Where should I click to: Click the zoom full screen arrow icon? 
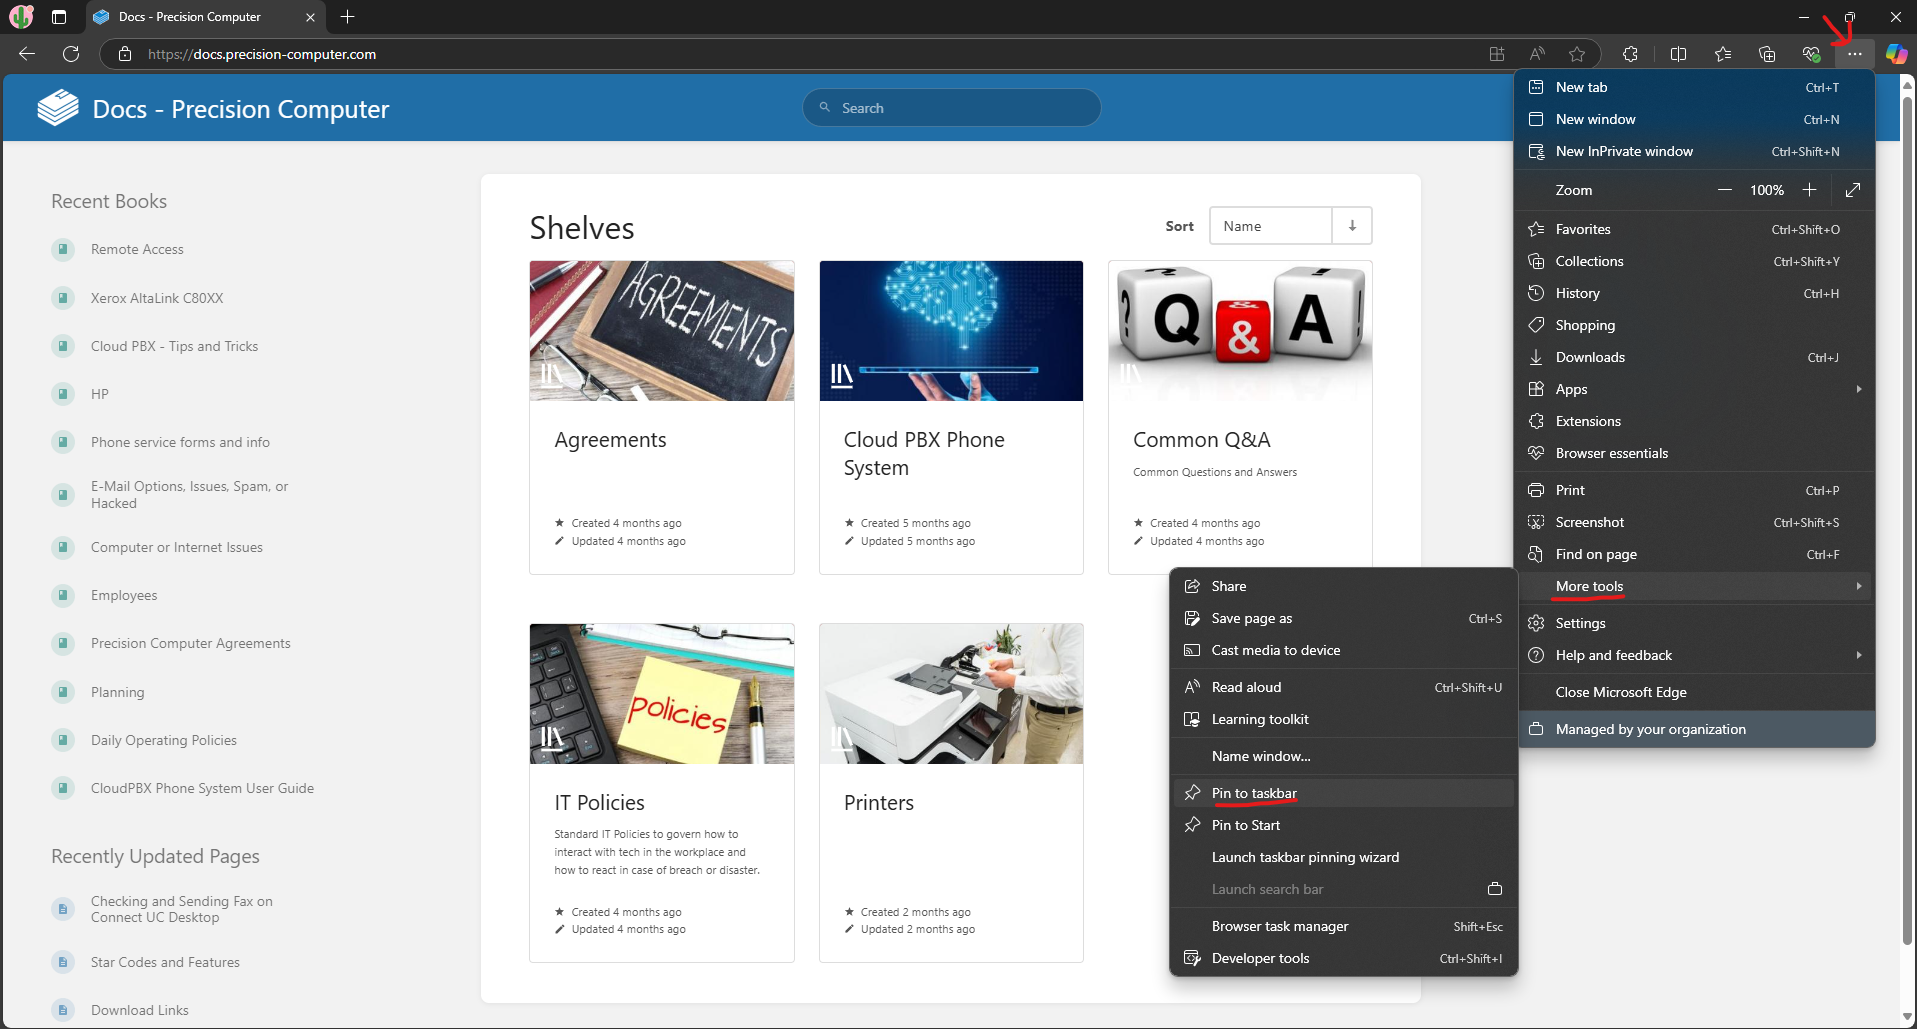[1853, 190]
